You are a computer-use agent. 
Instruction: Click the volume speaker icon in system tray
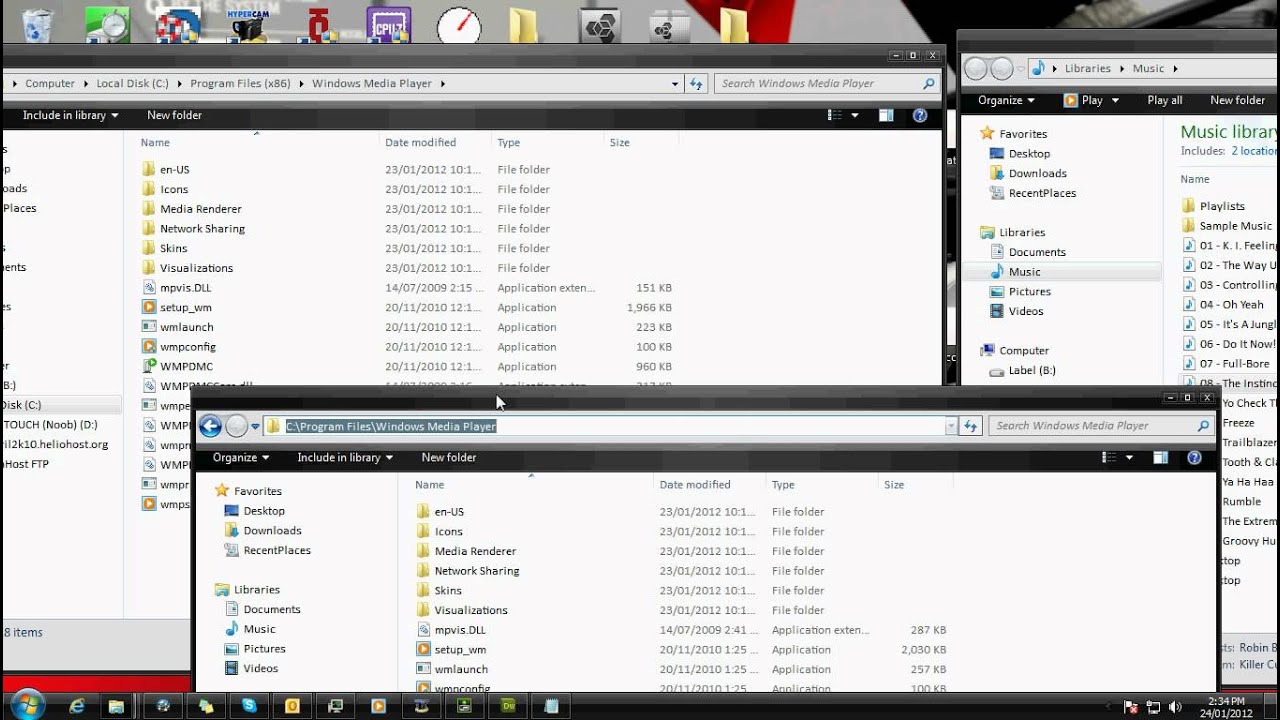1176,706
